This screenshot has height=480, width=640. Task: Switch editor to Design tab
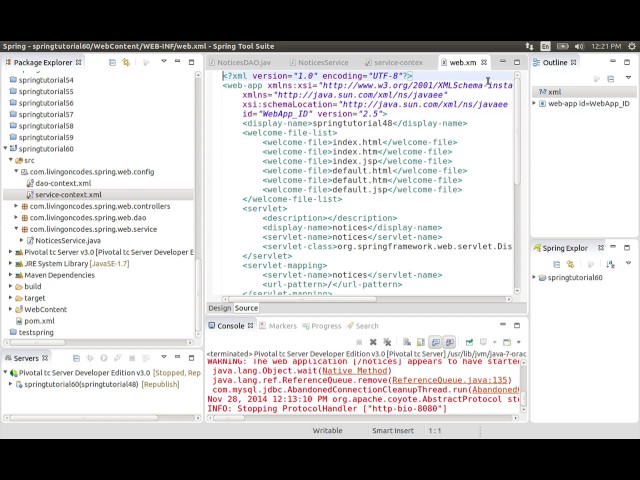point(220,308)
